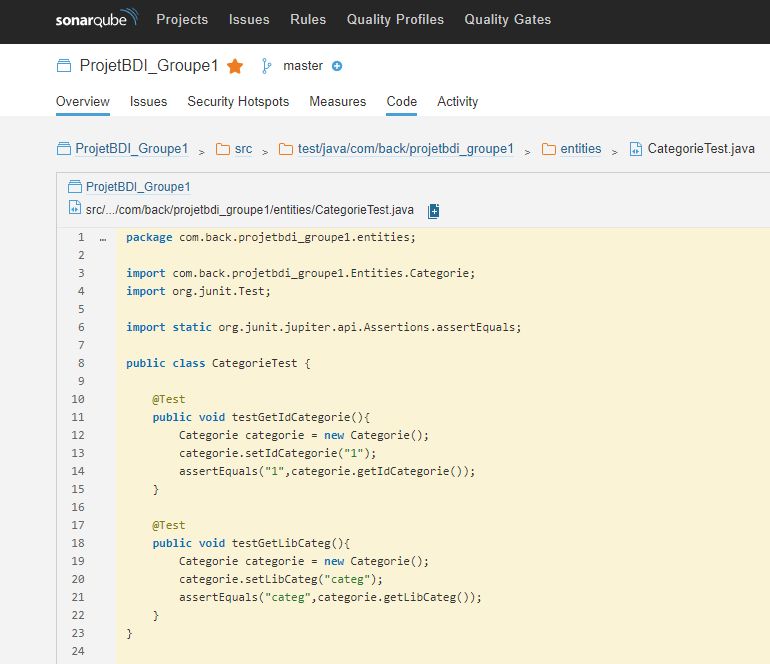
Task: Click the project icon at the start of the breadcrumb
Action: [x=64, y=148]
